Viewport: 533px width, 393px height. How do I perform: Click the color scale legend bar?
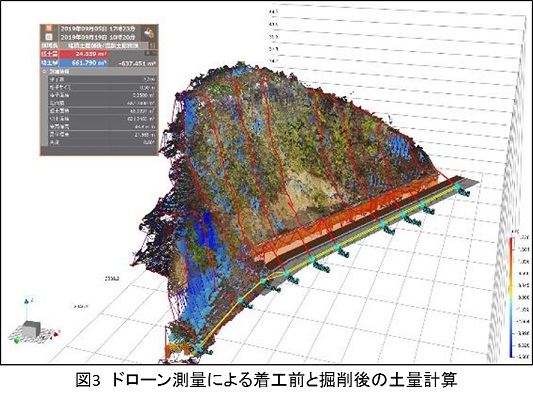[x=511, y=297]
